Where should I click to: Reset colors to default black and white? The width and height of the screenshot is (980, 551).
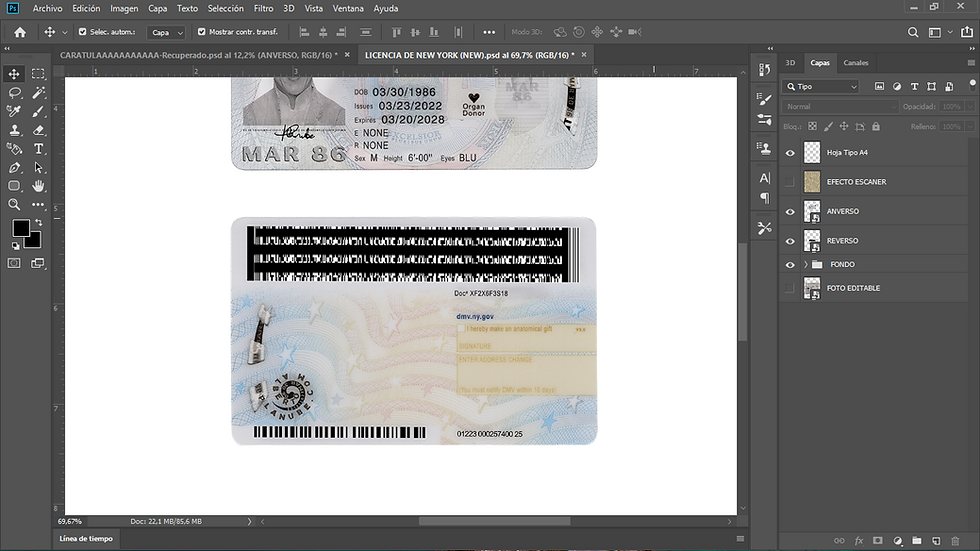[x=16, y=246]
